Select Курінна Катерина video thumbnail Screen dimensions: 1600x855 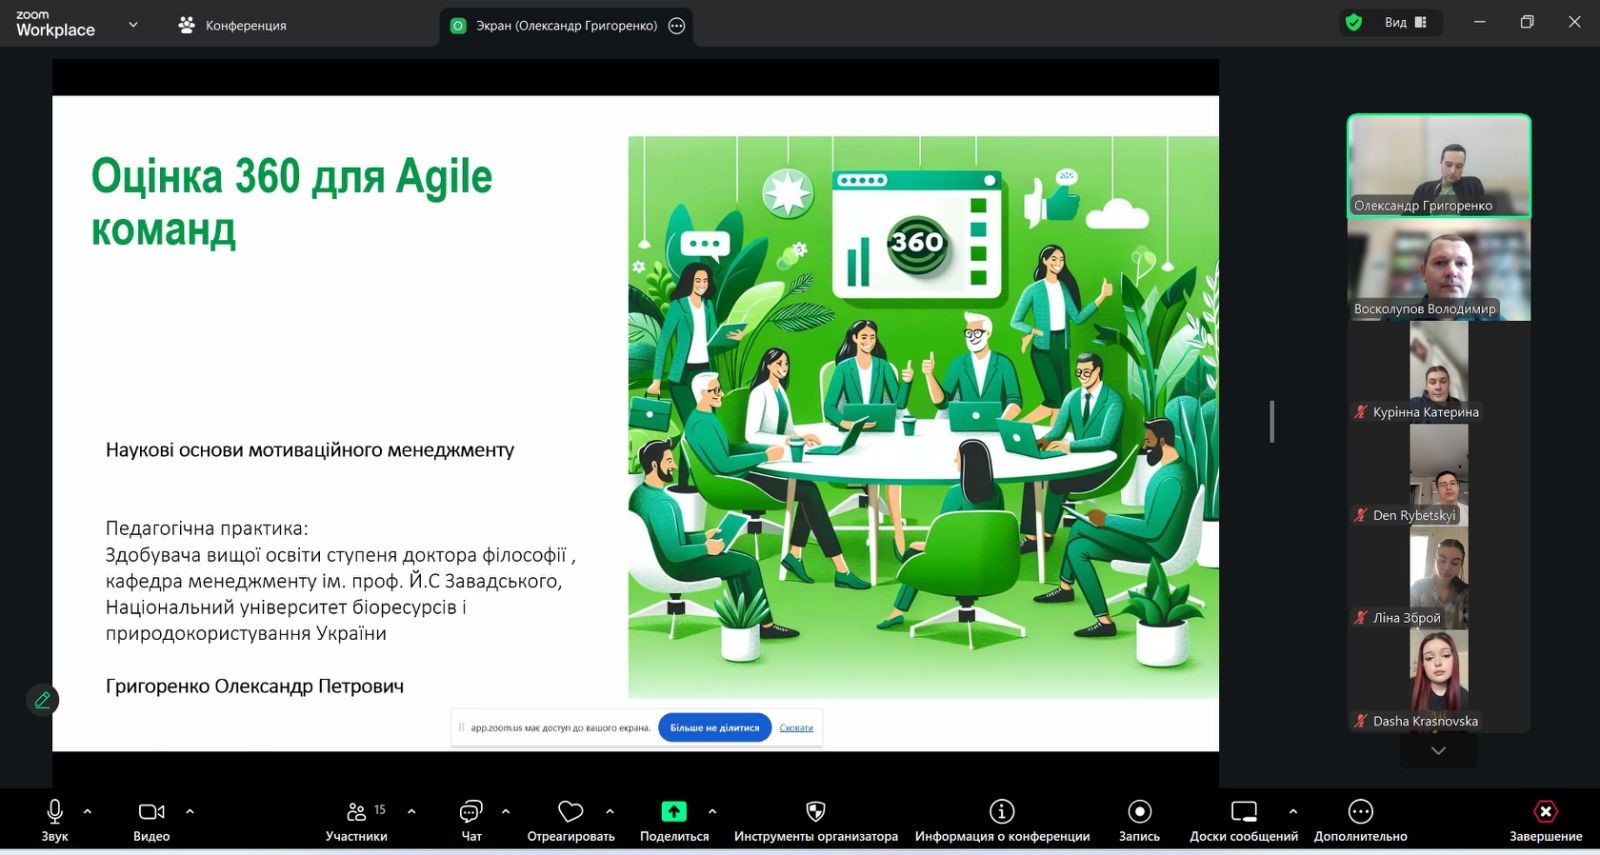tap(1439, 373)
